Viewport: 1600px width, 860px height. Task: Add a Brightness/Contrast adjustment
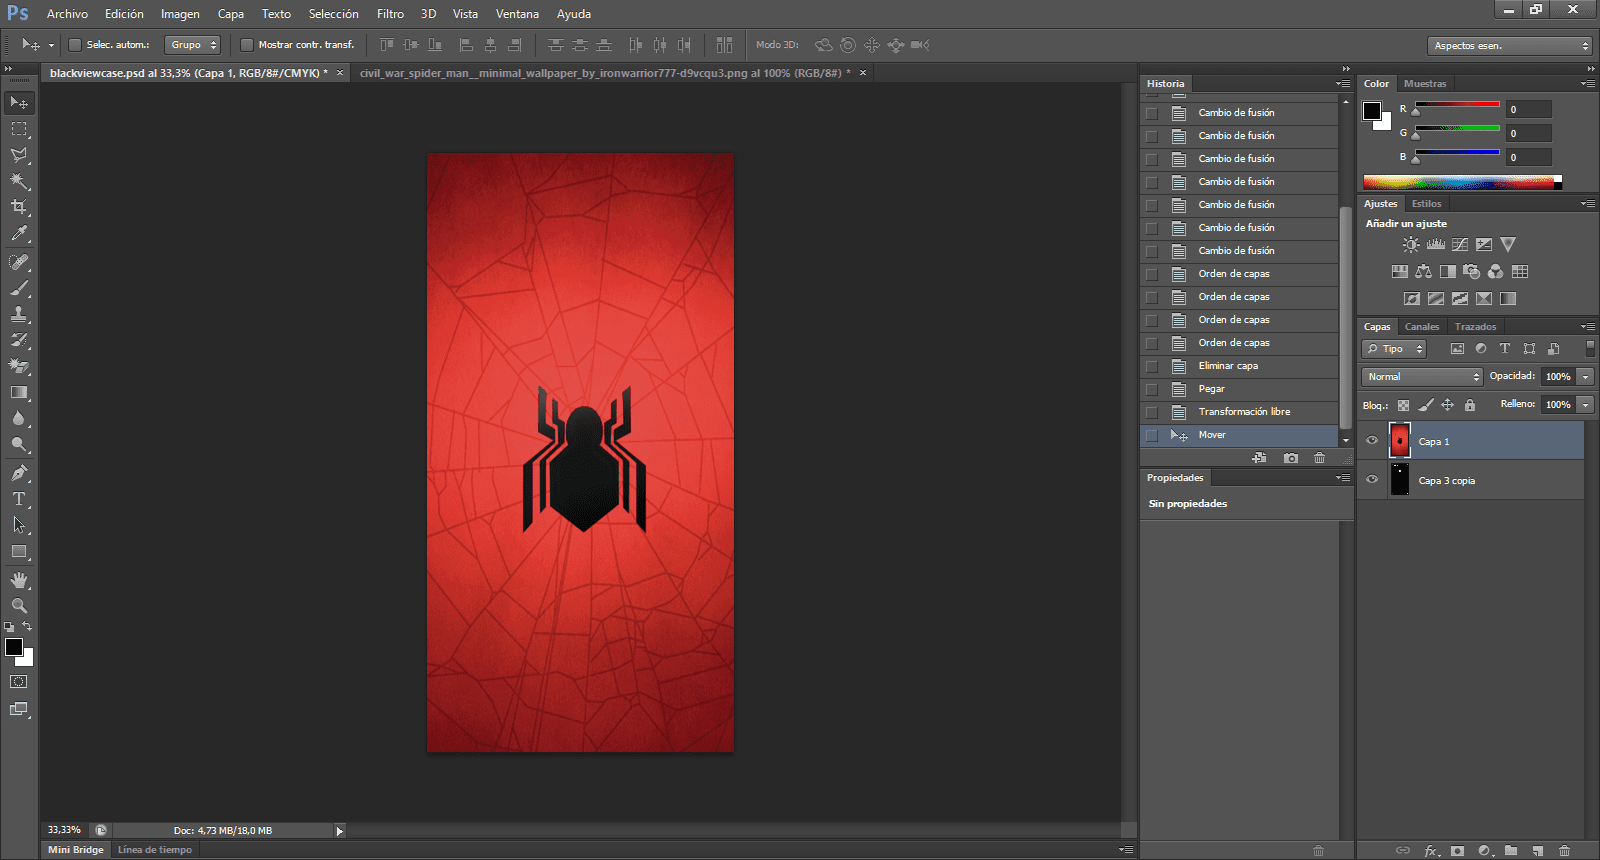[1411, 244]
